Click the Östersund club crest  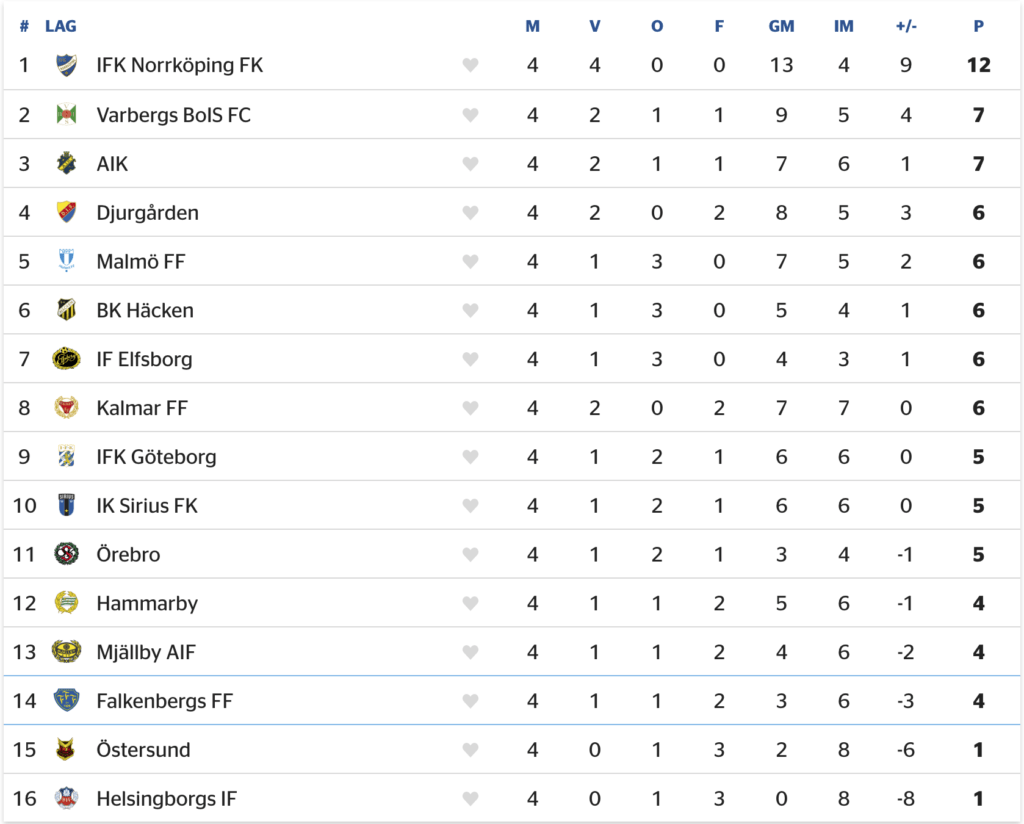pos(65,750)
